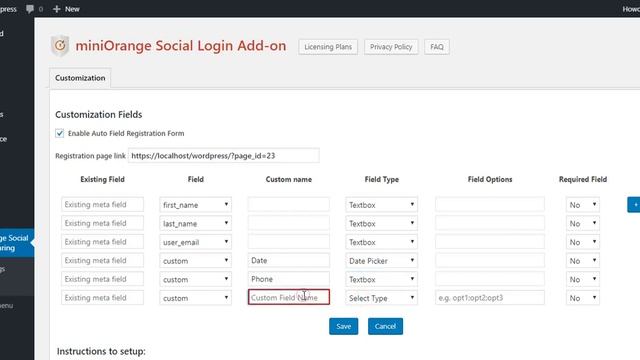This screenshot has height=360, width=640.
Task: Click the Field Type column header
Action: pos(382,179)
